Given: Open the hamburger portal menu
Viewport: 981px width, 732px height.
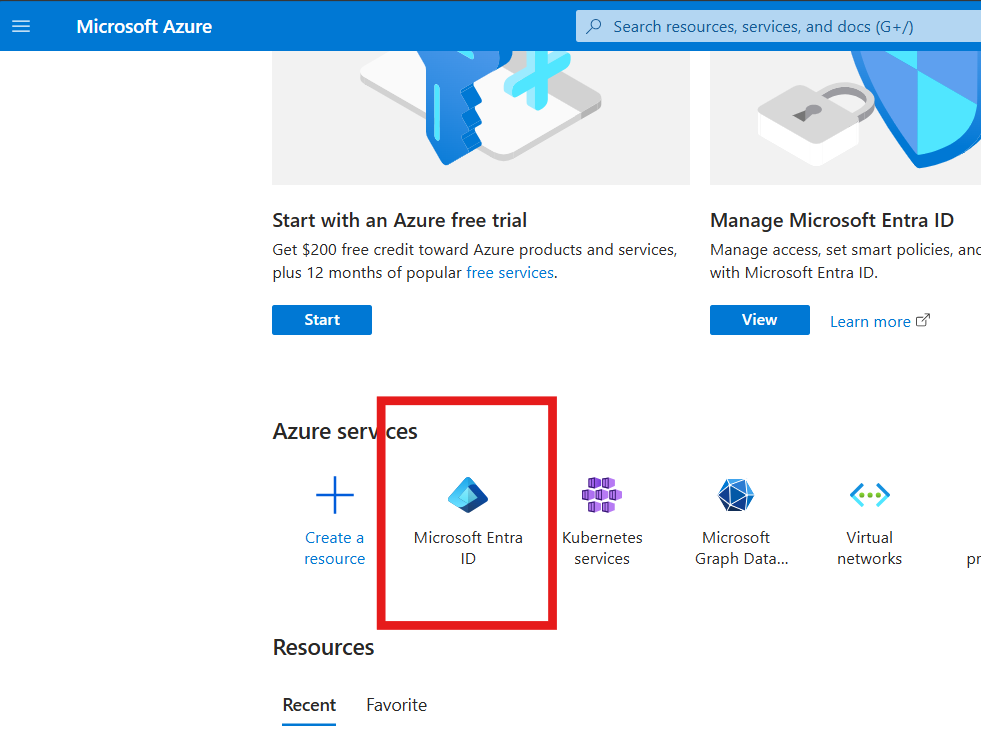Looking at the screenshot, I should click(21, 26).
